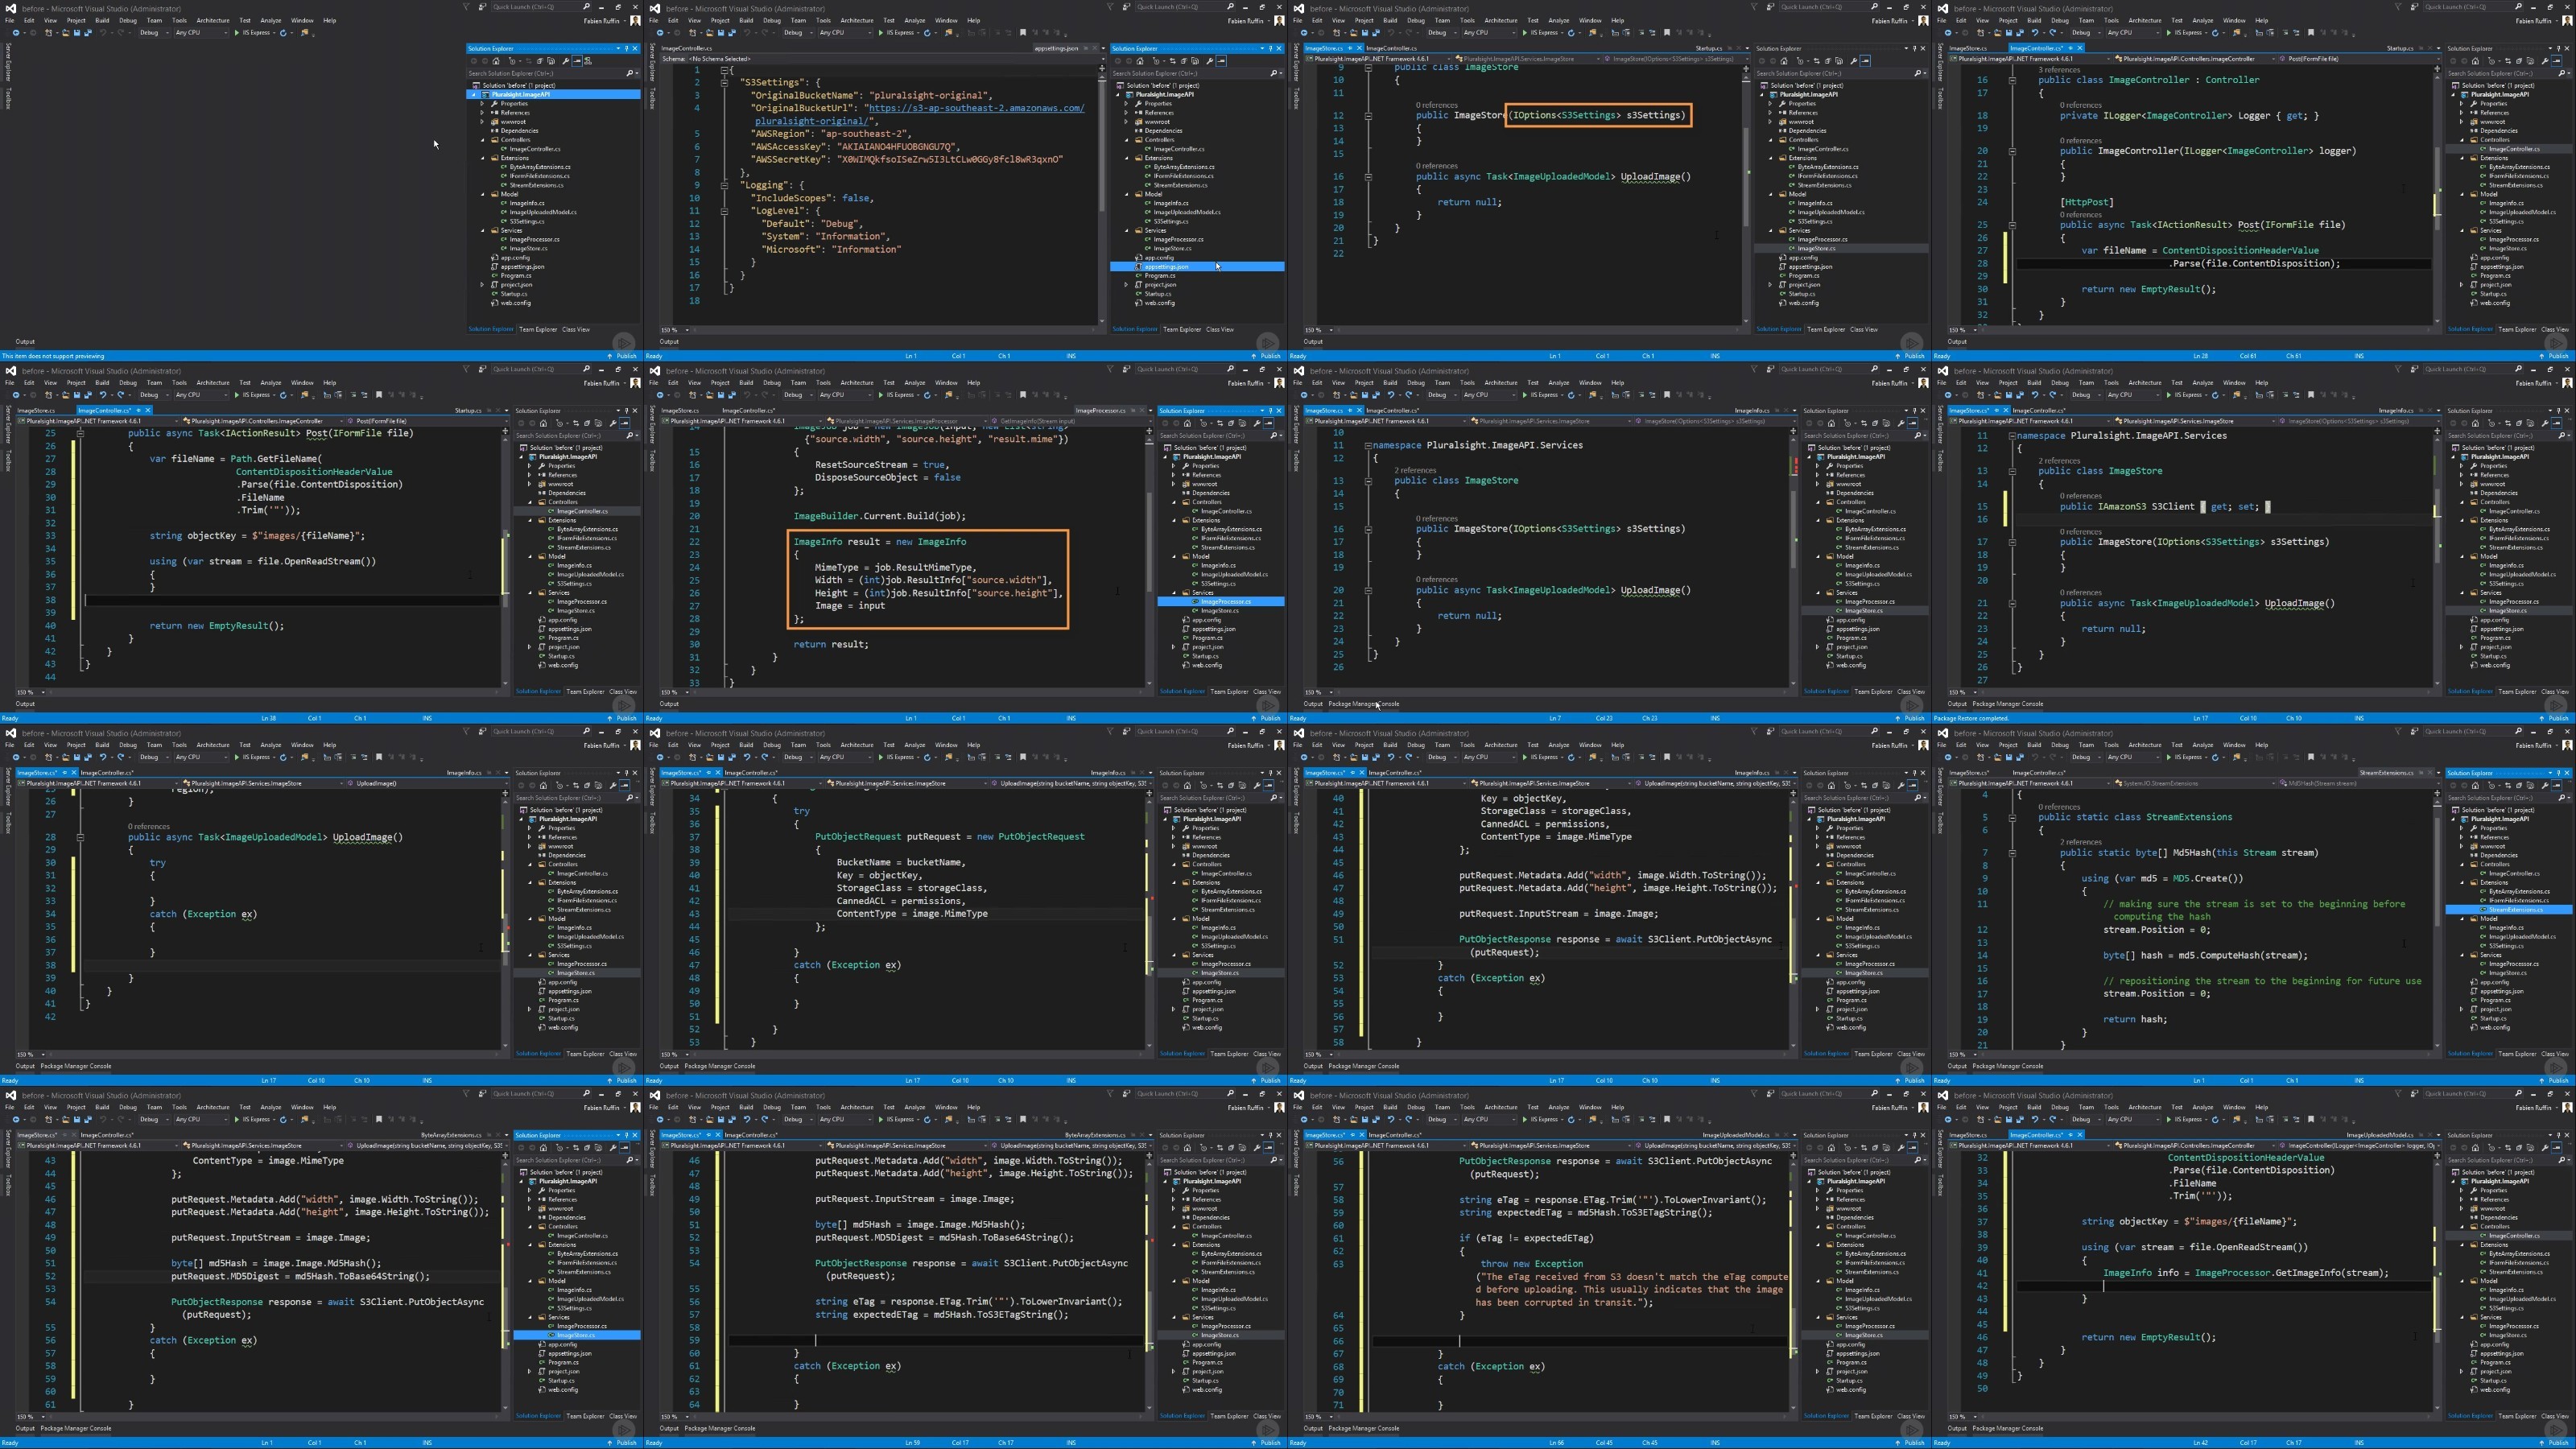
Task: Click Save All icon in the empty-editor window
Action: (x=88, y=32)
